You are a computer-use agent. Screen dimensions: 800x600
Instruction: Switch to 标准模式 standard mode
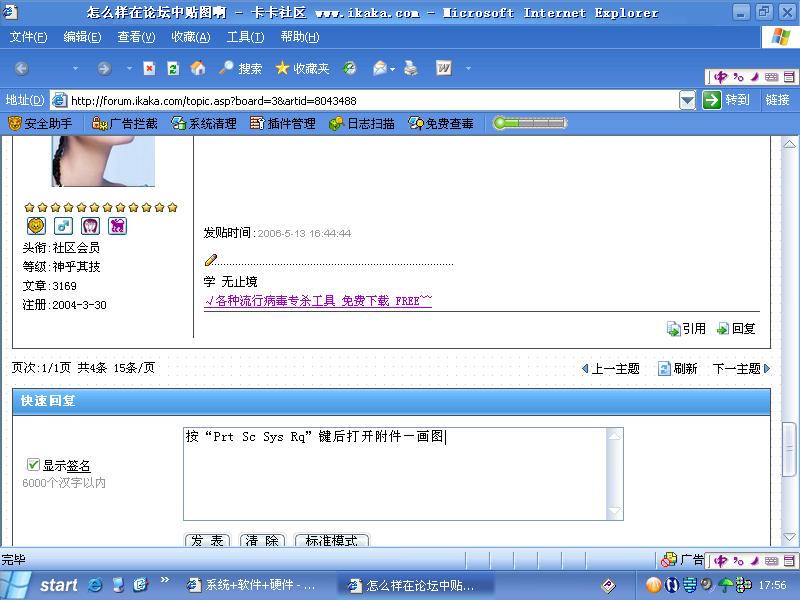pos(332,540)
